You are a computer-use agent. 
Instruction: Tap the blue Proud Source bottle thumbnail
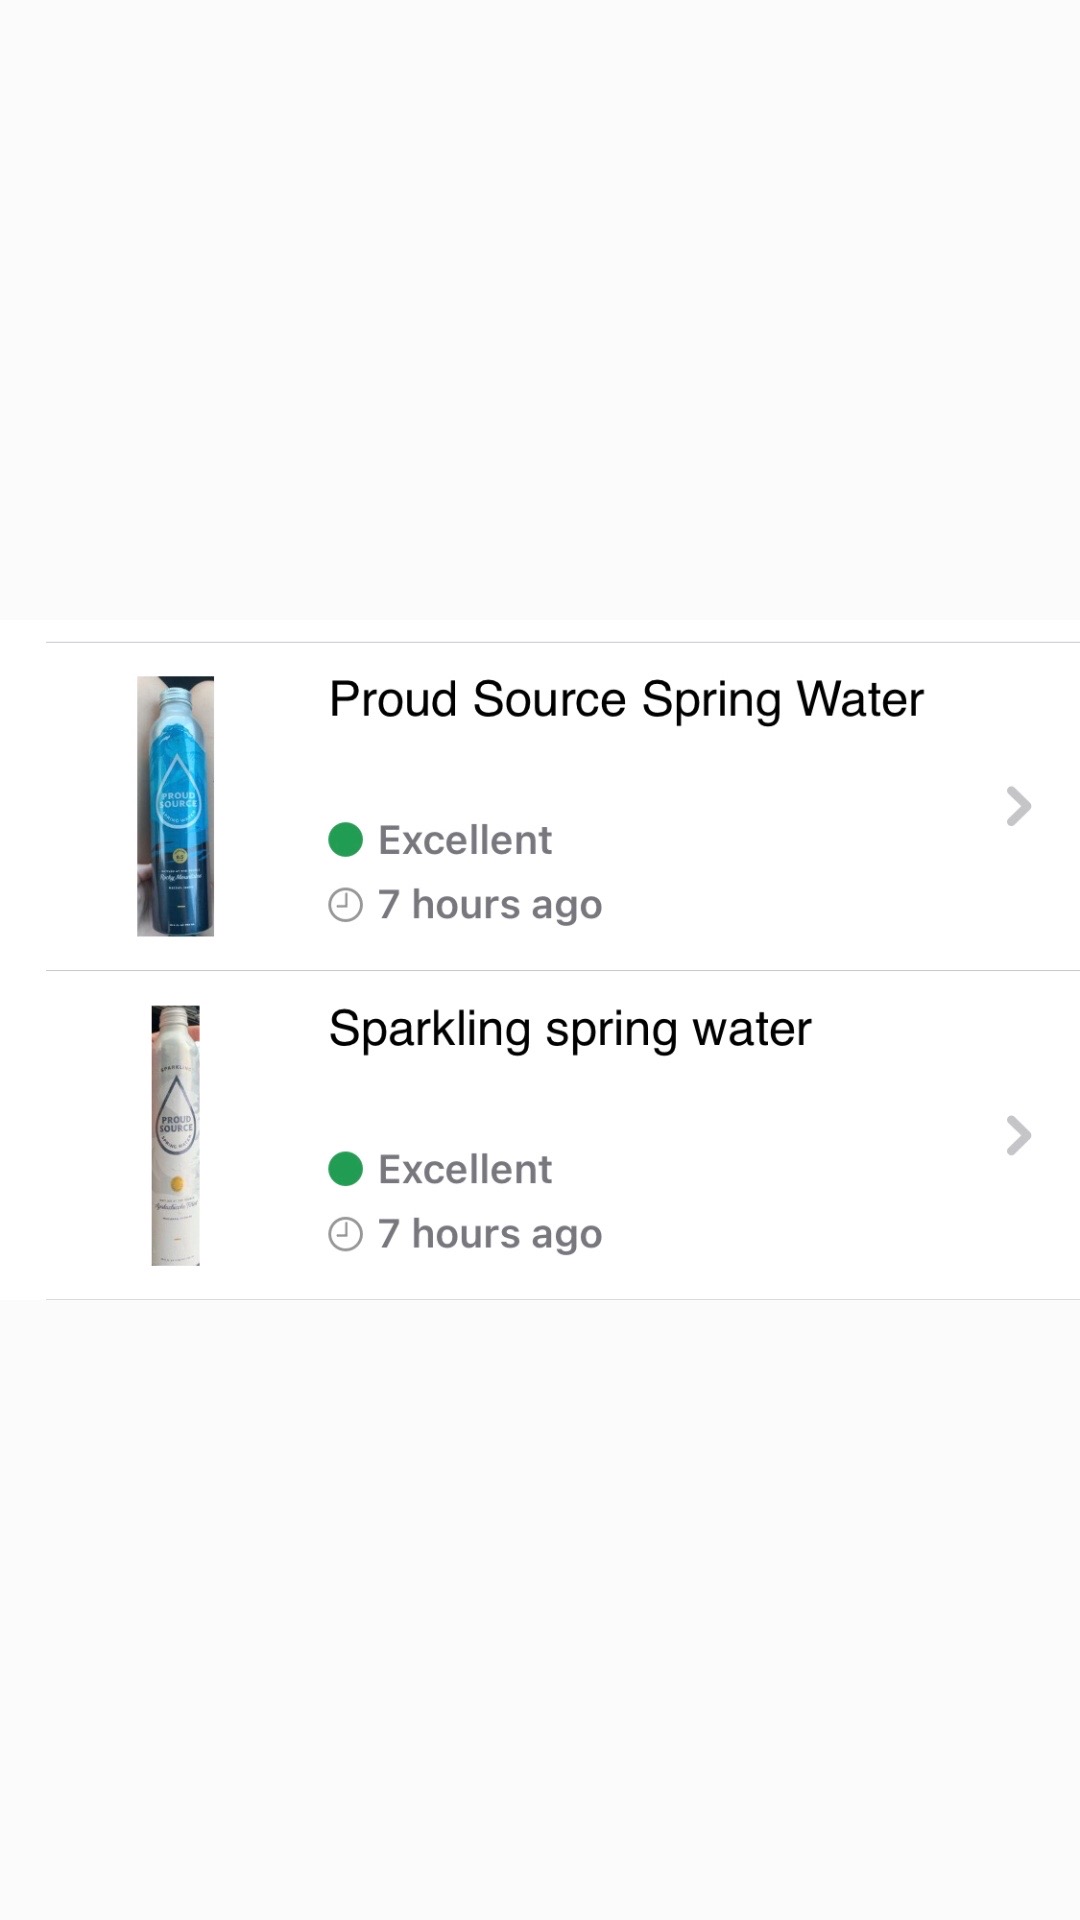tap(175, 806)
